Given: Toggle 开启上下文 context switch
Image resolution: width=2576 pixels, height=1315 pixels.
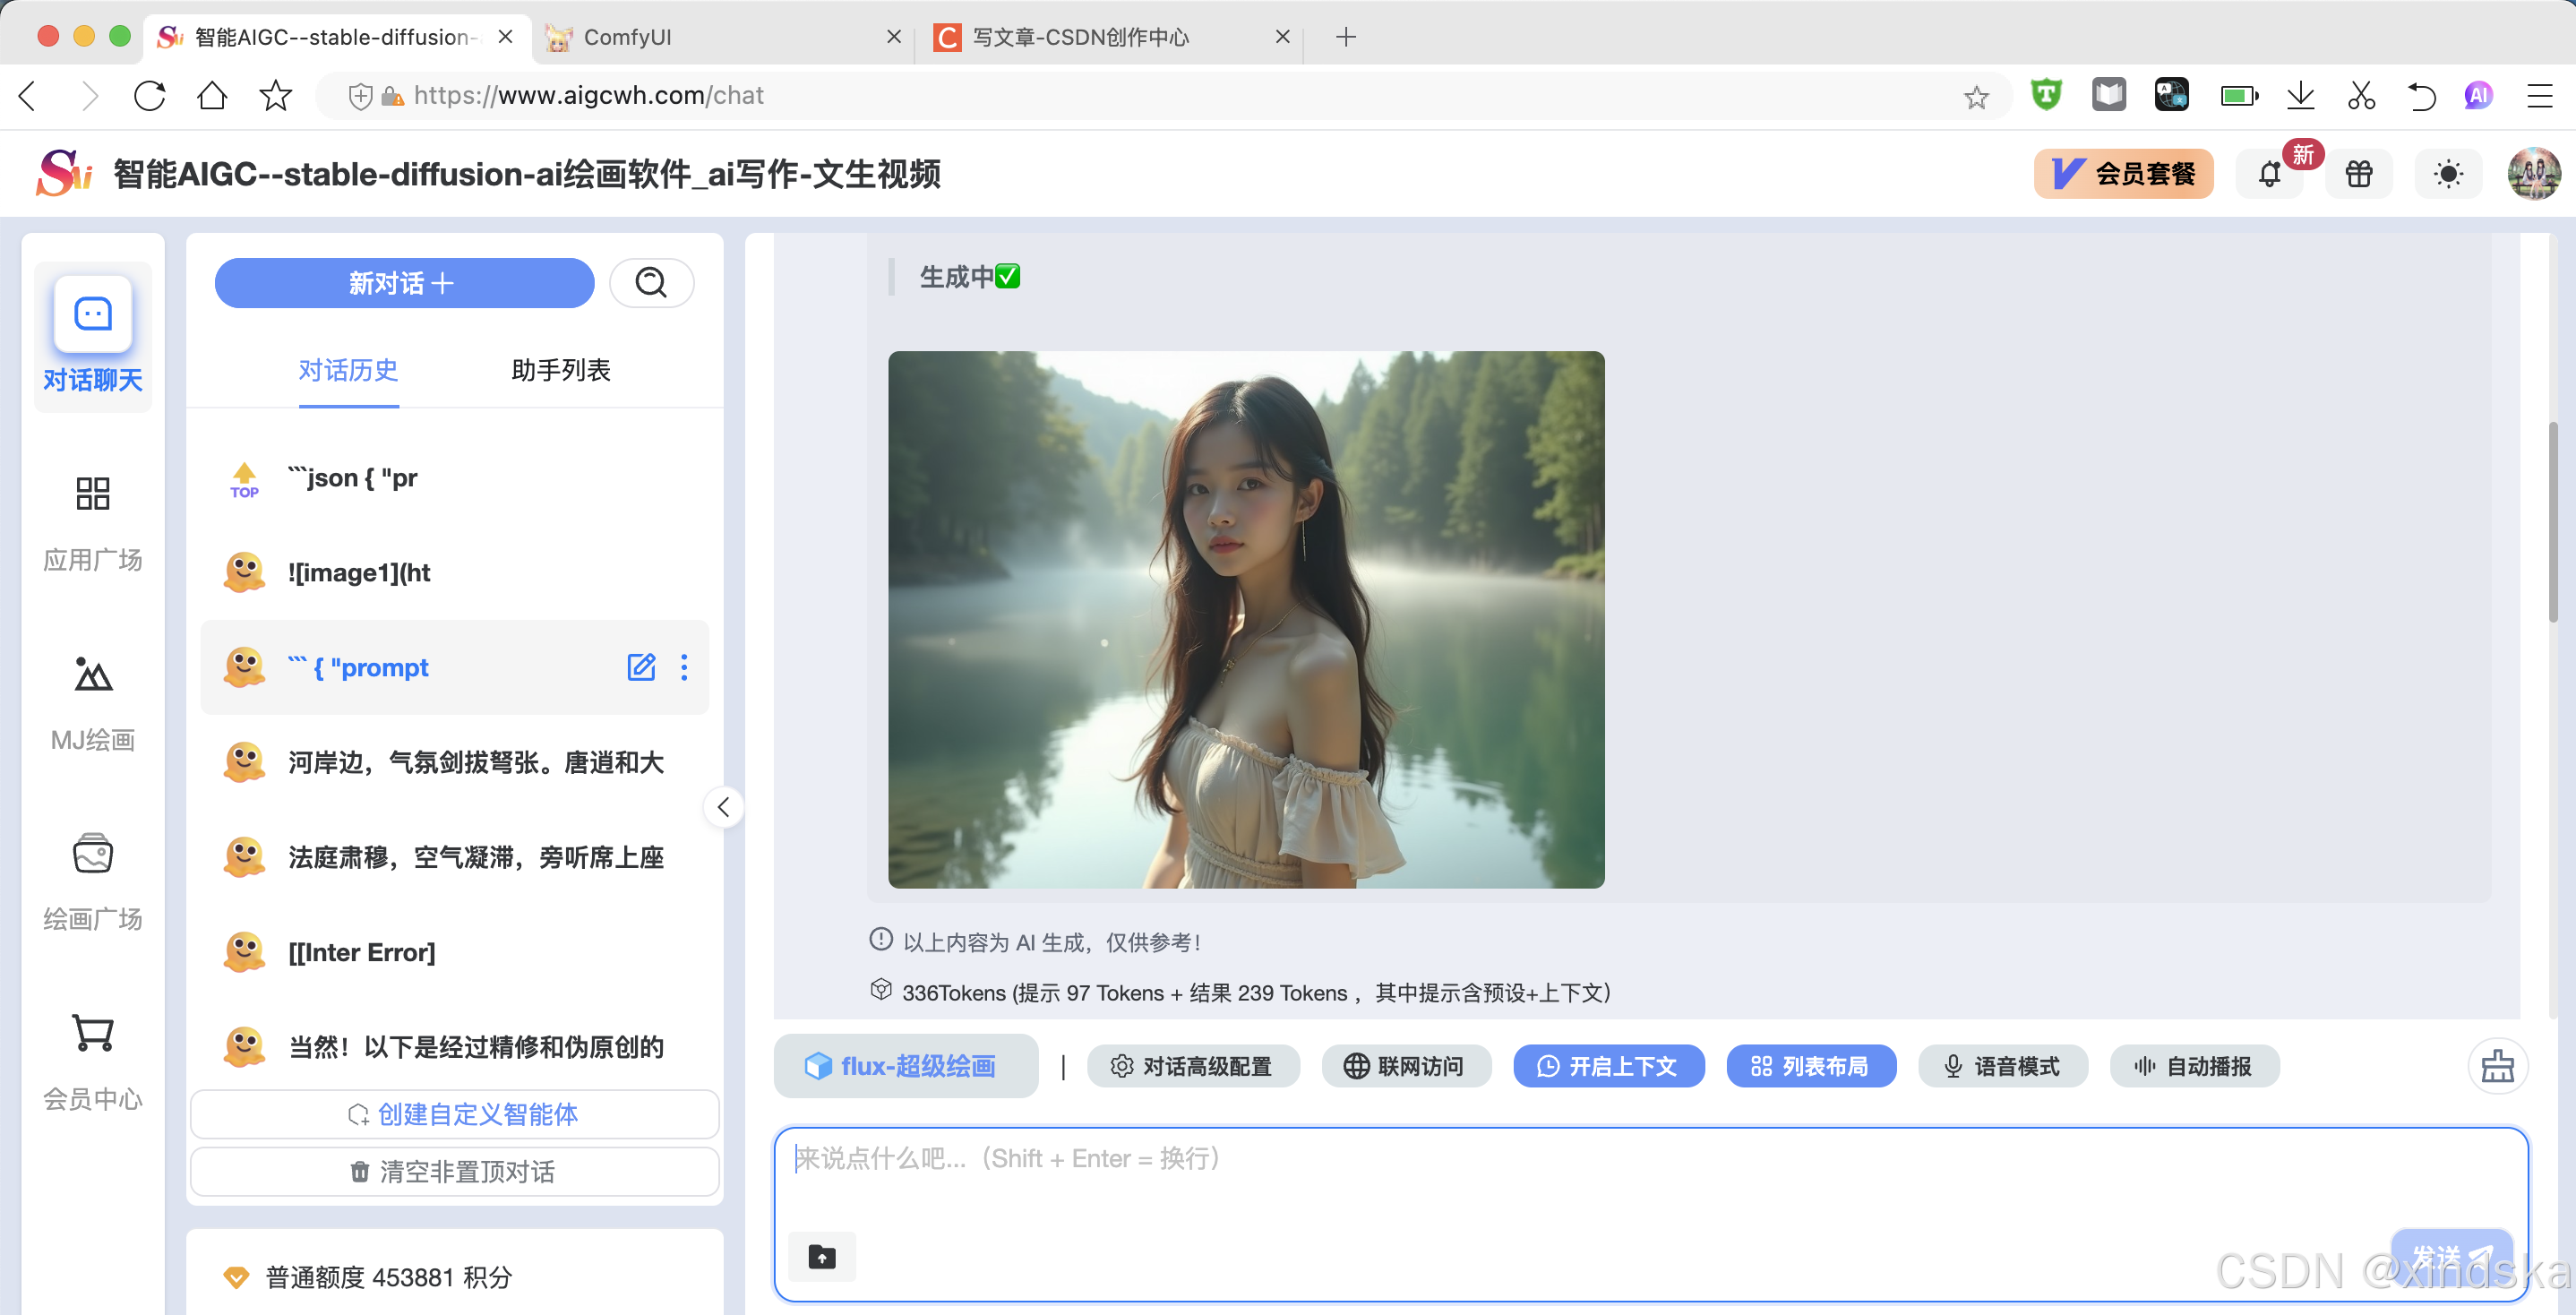Looking at the screenshot, I should point(1608,1066).
